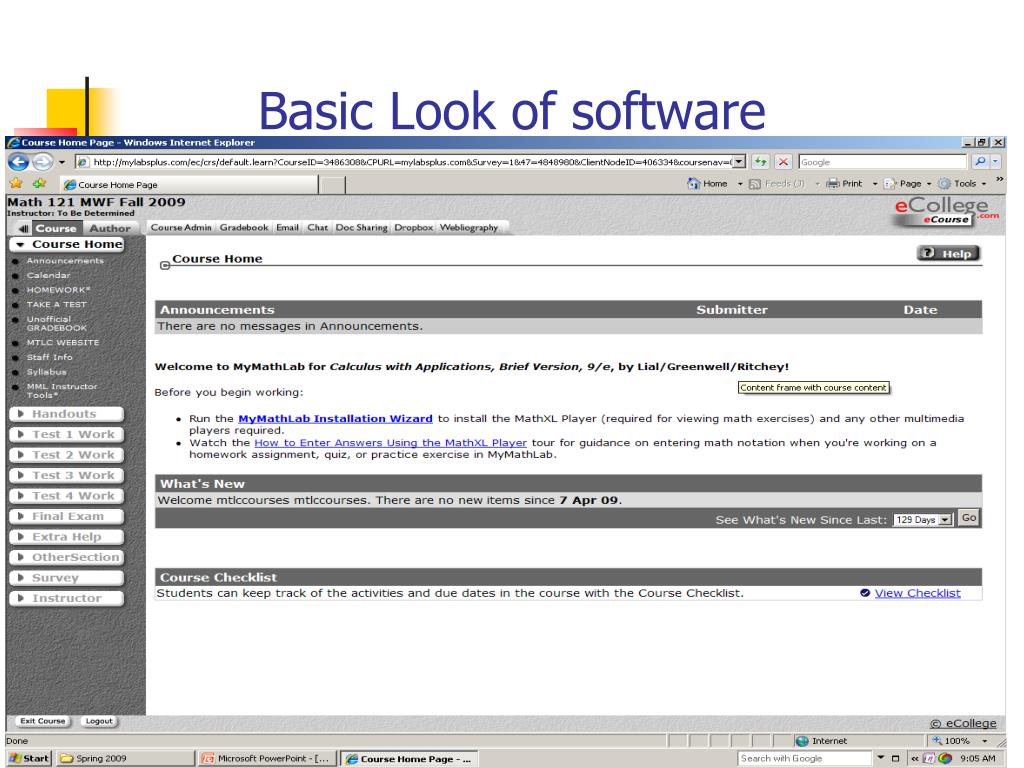The height and width of the screenshot is (768, 1024).
Task: Open the Course Admin tab
Action: point(181,227)
